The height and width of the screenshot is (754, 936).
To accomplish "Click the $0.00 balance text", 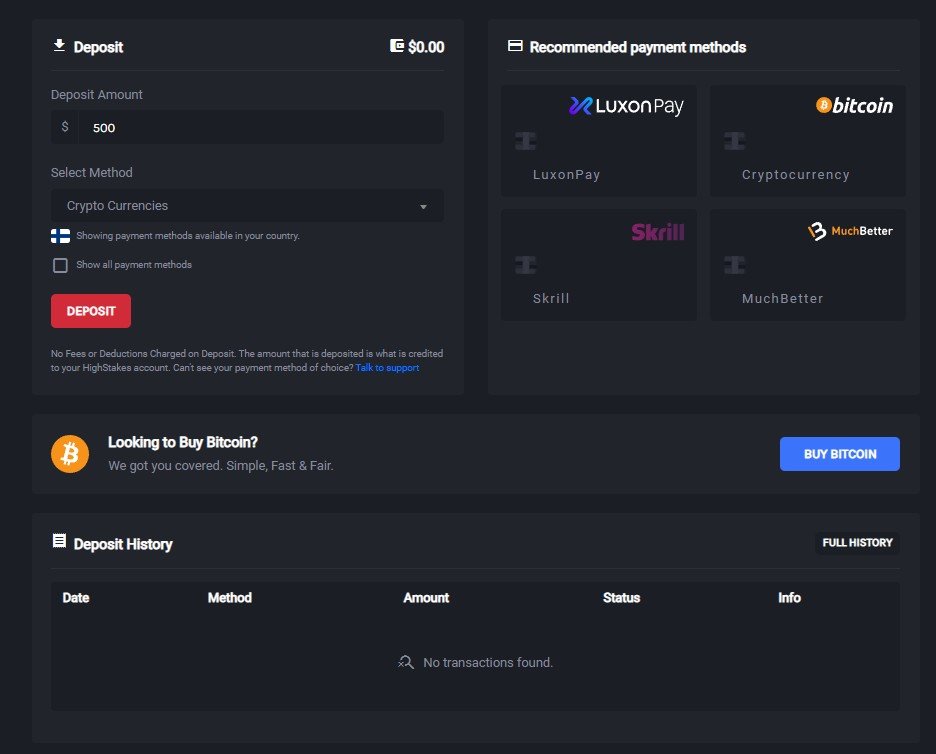I will [x=426, y=47].
